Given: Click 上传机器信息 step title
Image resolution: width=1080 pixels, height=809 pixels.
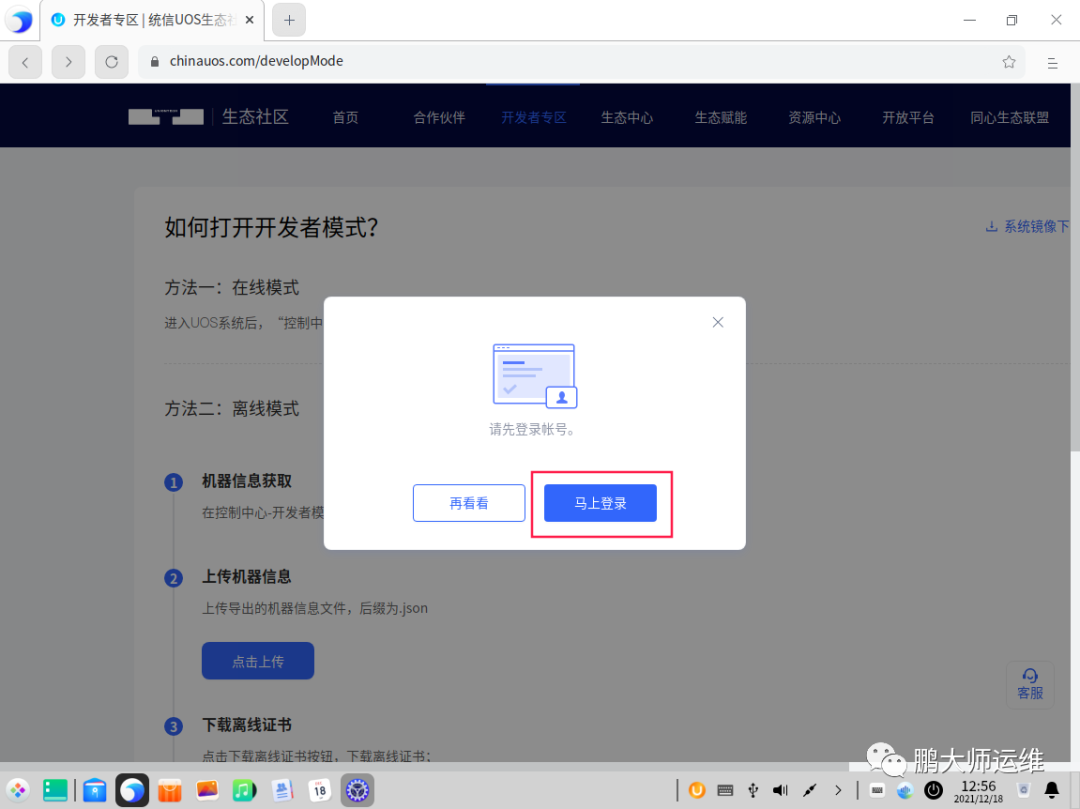Looking at the screenshot, I should [247, 577].
